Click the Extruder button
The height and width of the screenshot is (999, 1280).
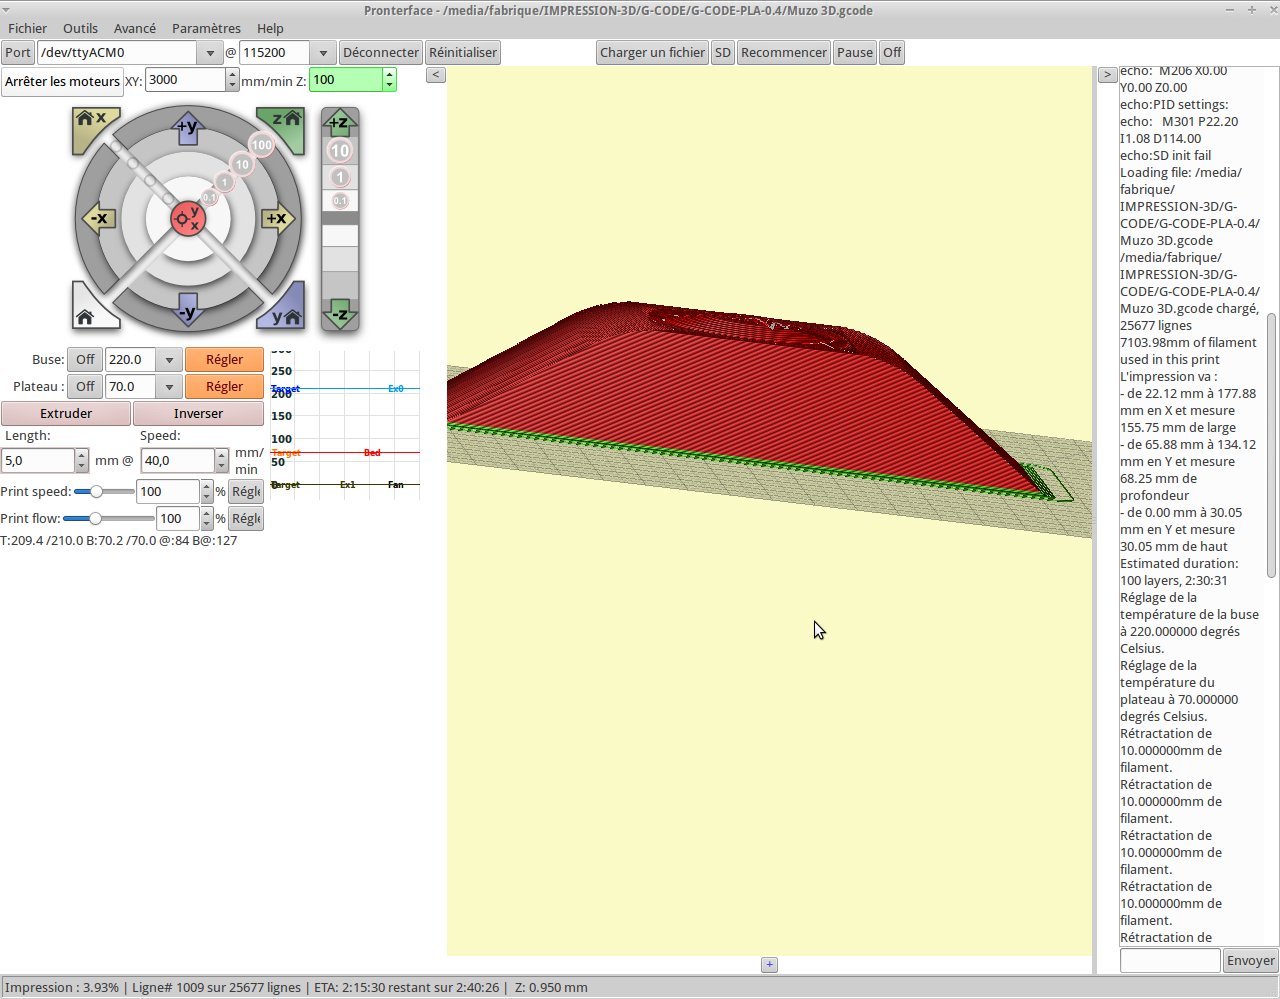point(66,414)
